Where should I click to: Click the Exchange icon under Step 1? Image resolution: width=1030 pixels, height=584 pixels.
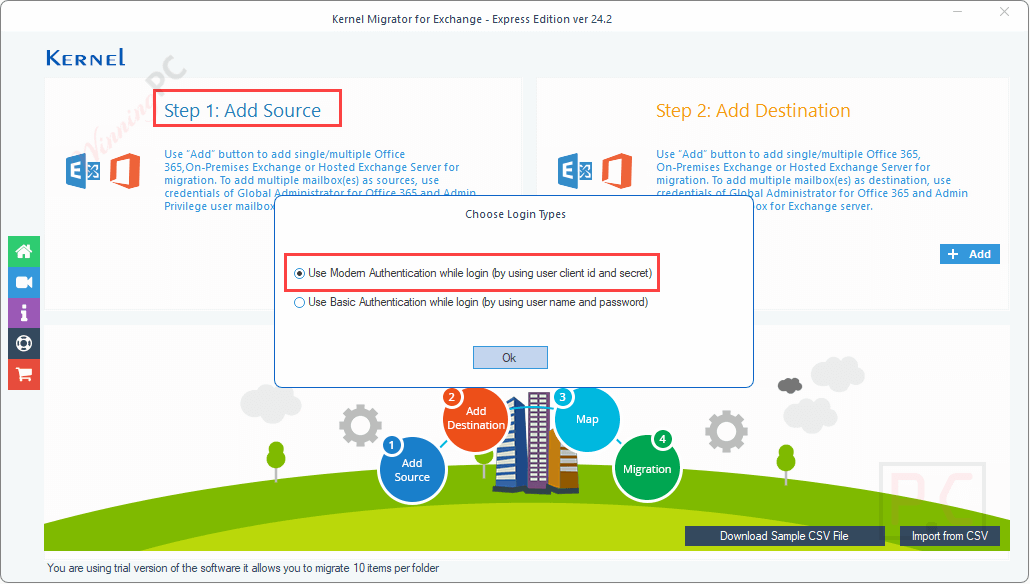(83, 171)
